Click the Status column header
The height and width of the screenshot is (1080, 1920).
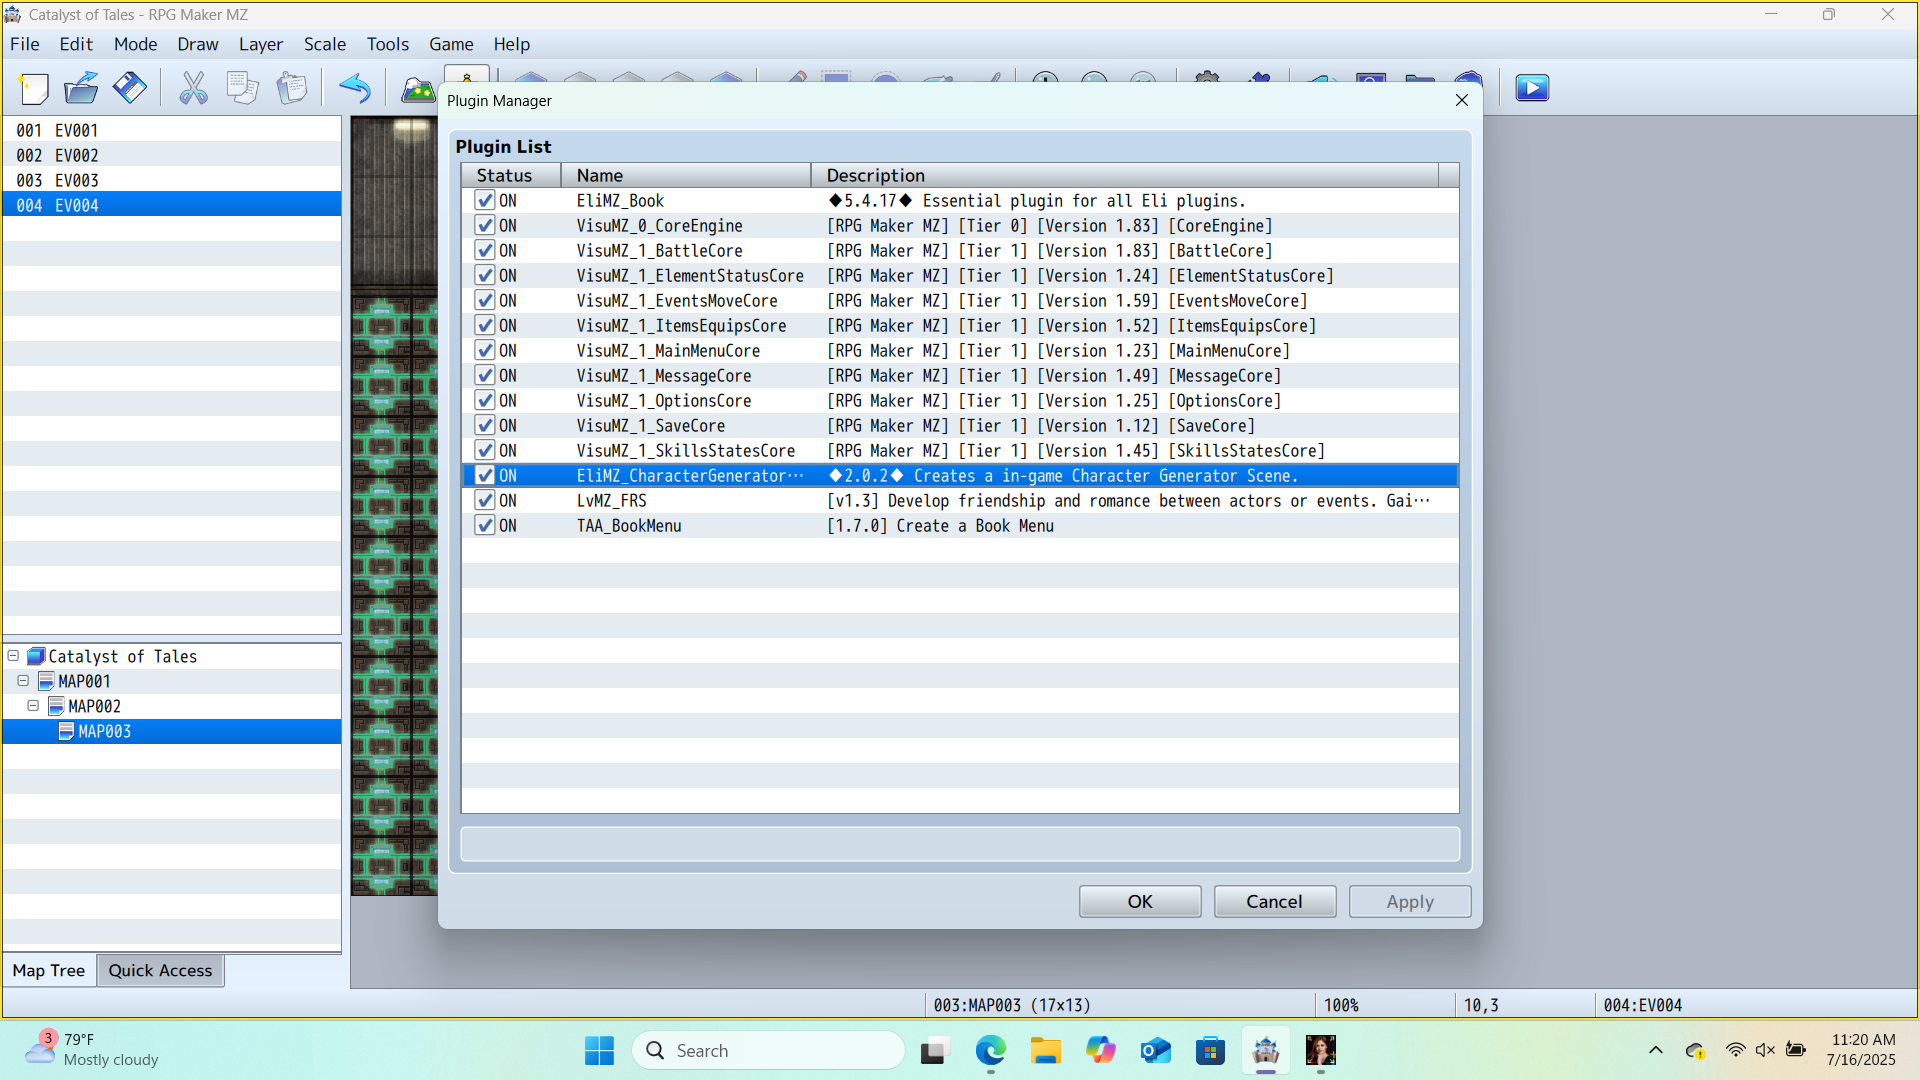coord(511,175)
